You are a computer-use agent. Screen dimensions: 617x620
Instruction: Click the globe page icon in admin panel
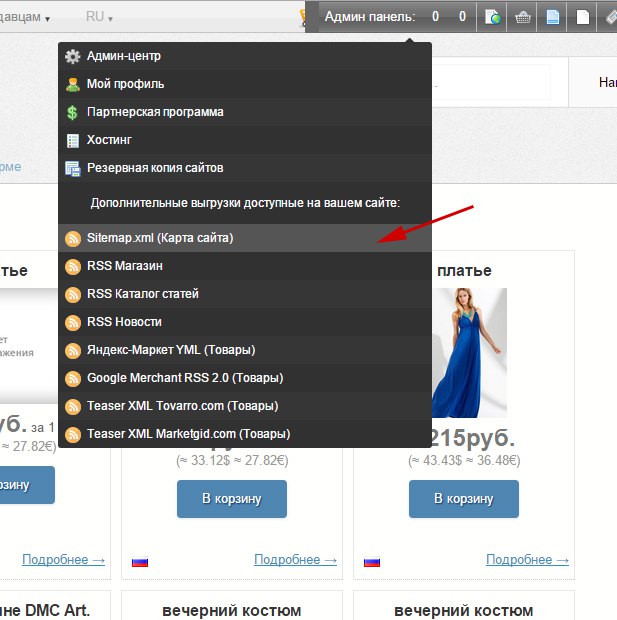[492, 17]
